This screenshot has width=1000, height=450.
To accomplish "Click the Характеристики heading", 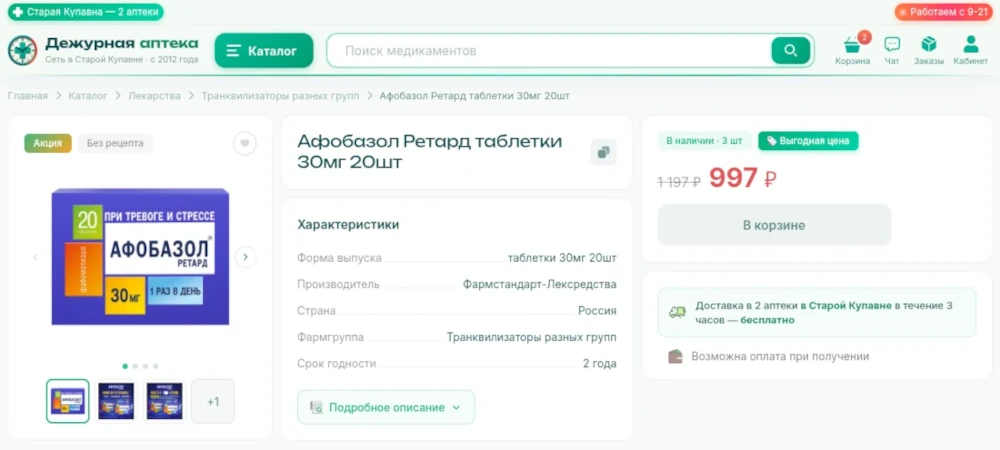I will (348, 224).
